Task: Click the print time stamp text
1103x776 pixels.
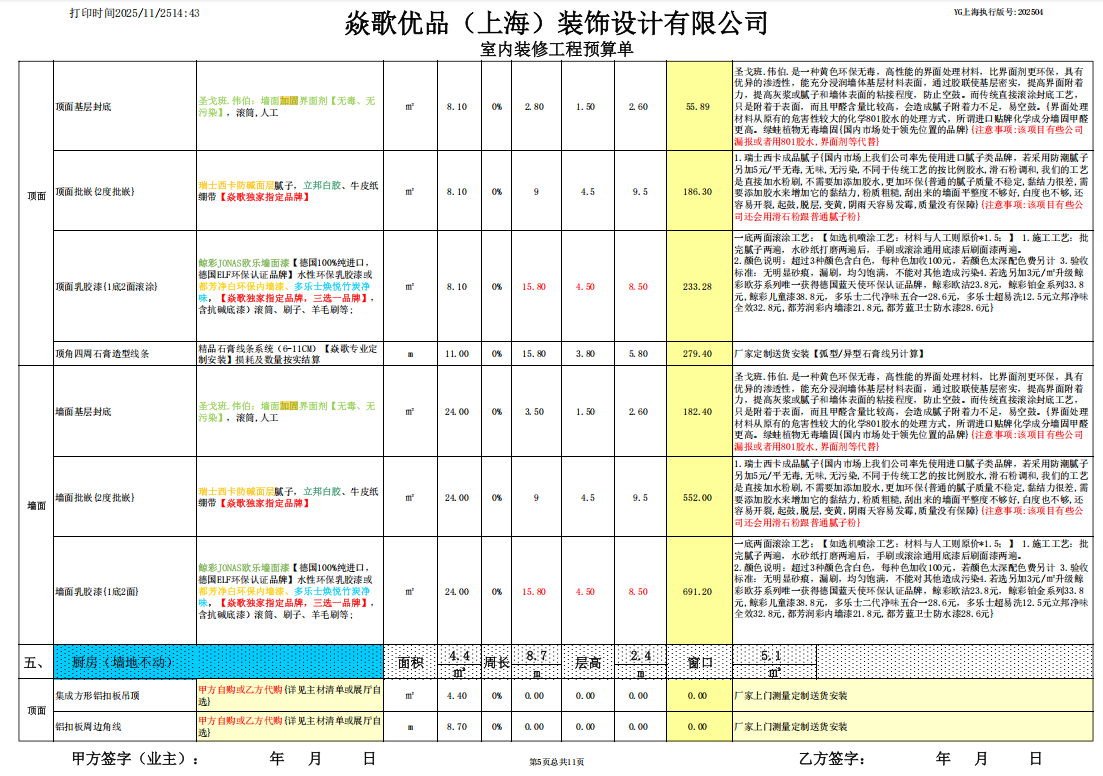Action: [x=135, y=13]
